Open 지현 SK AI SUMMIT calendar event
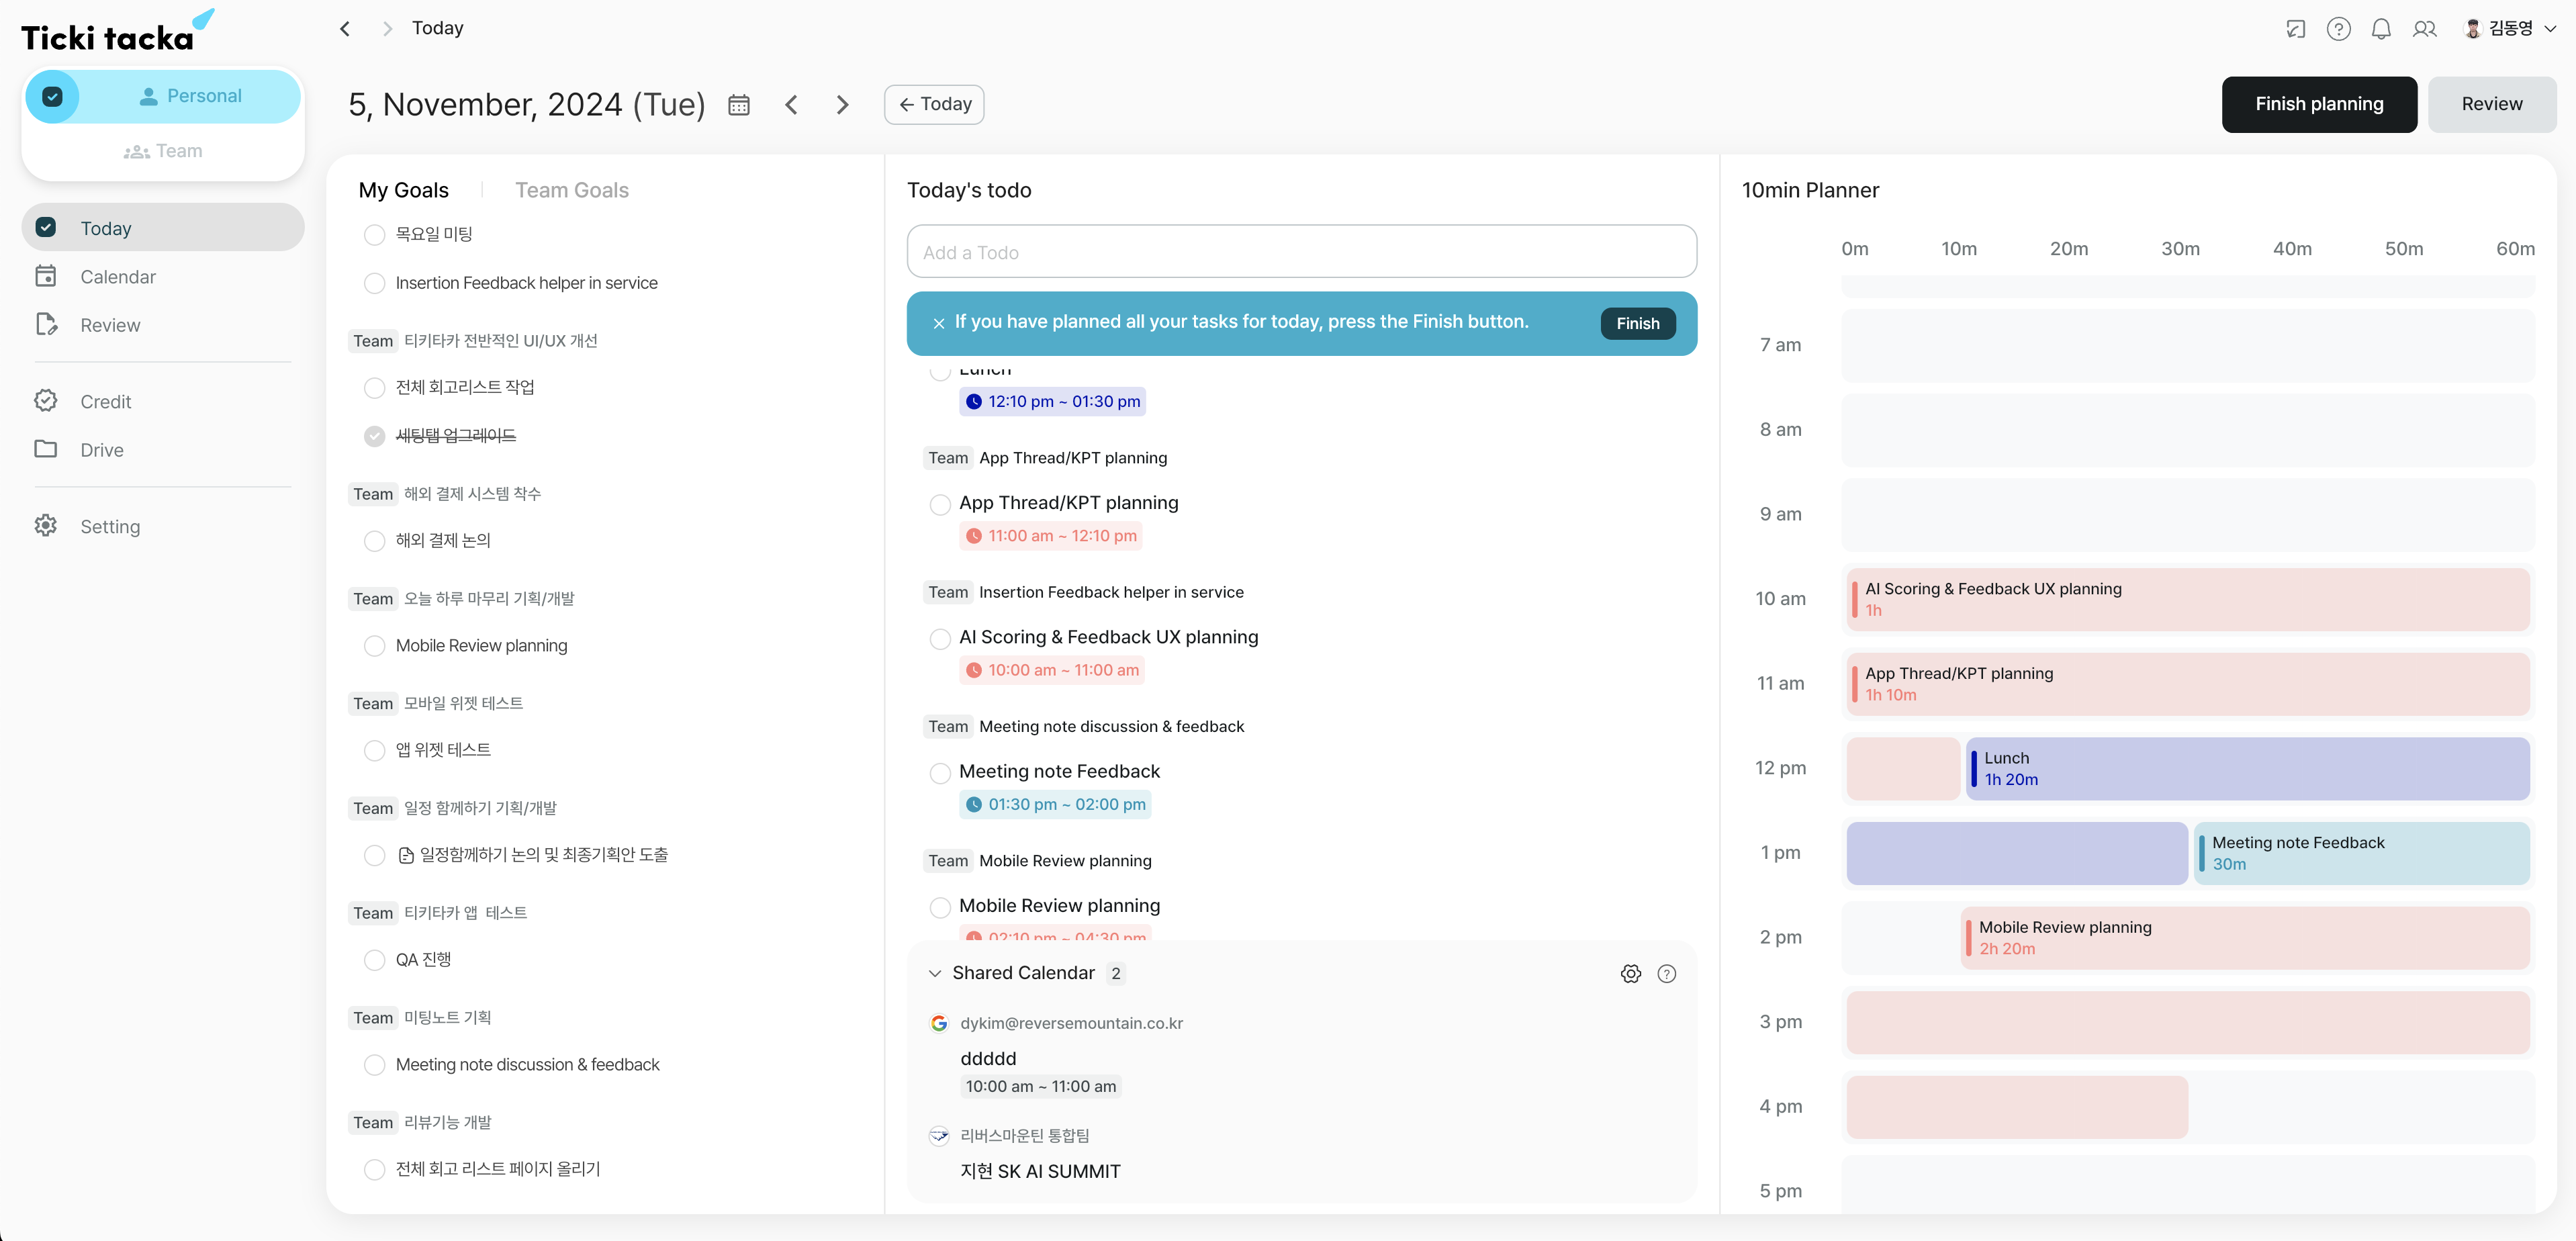The image size is (2576, 1241). [1040, 1171]
